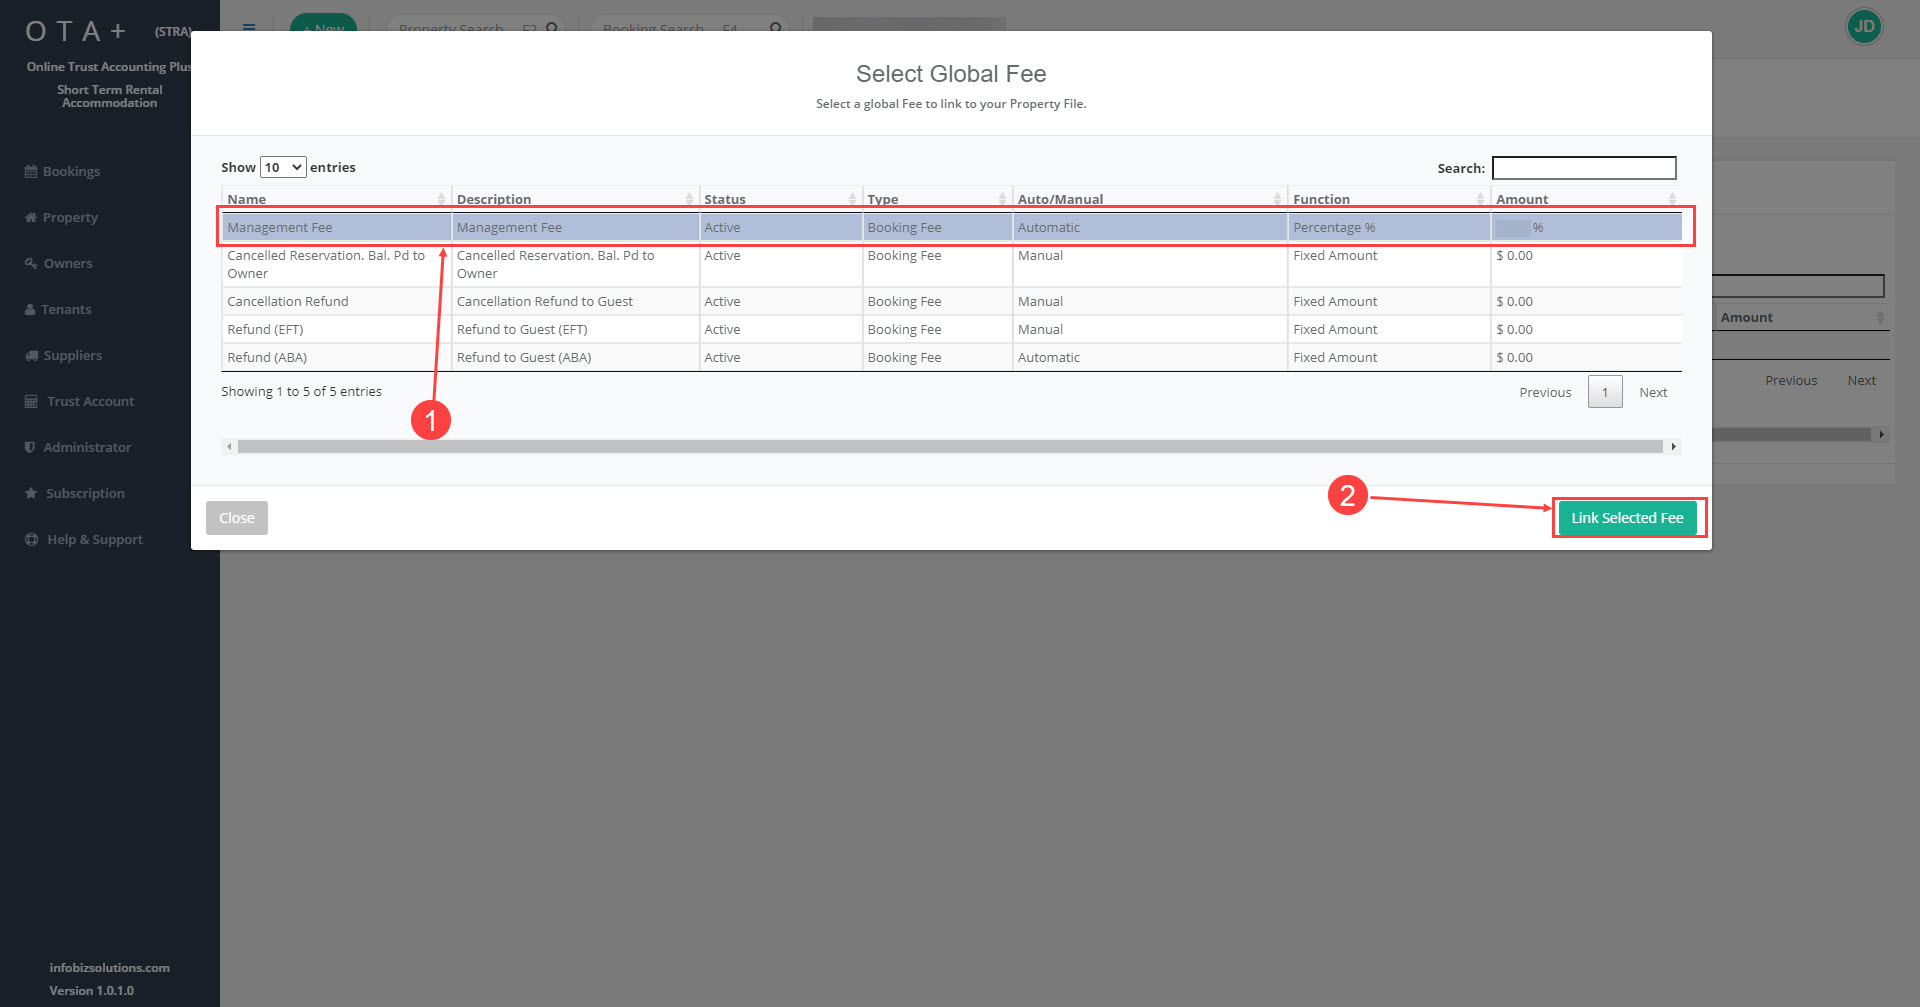This screenshot has height=1007, width=1920.
Task: Focus the Search field in the dialog
Action: (x=1584, y=168)
